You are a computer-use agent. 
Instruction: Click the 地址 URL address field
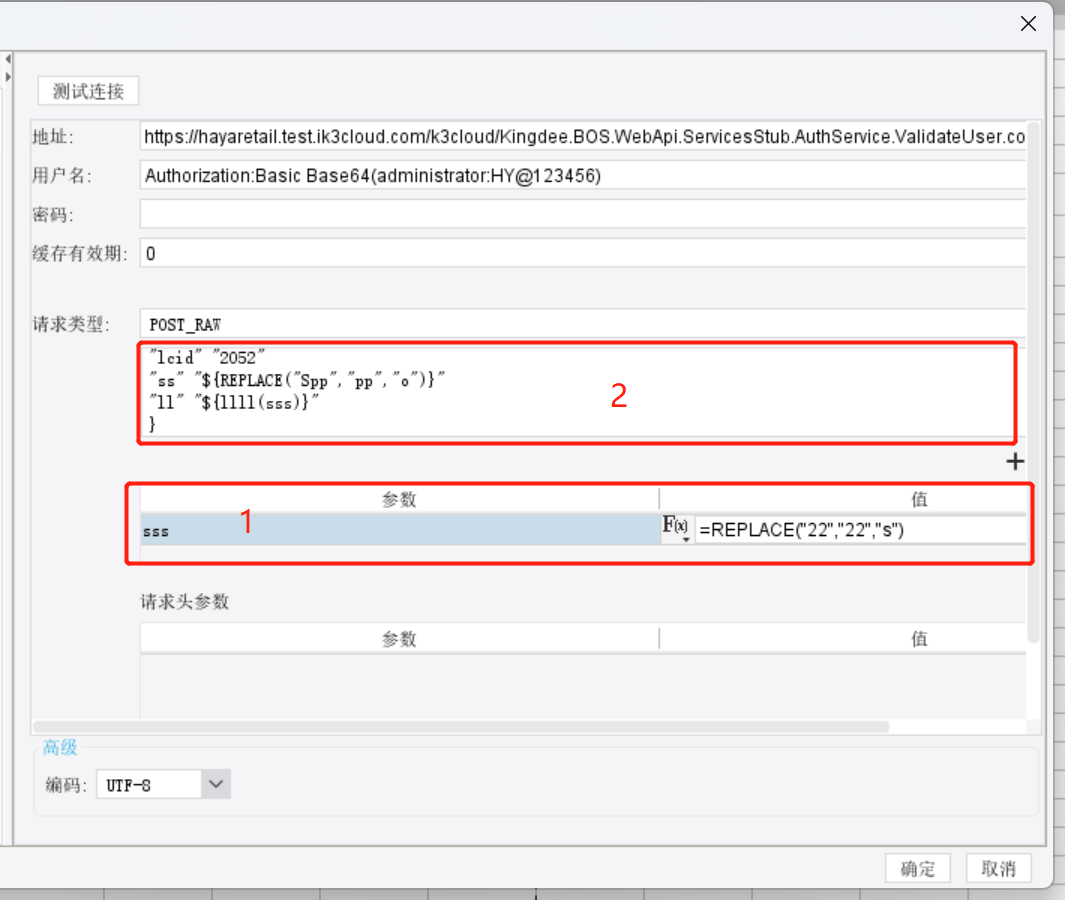pyautogui.click(x=583, y=137)
